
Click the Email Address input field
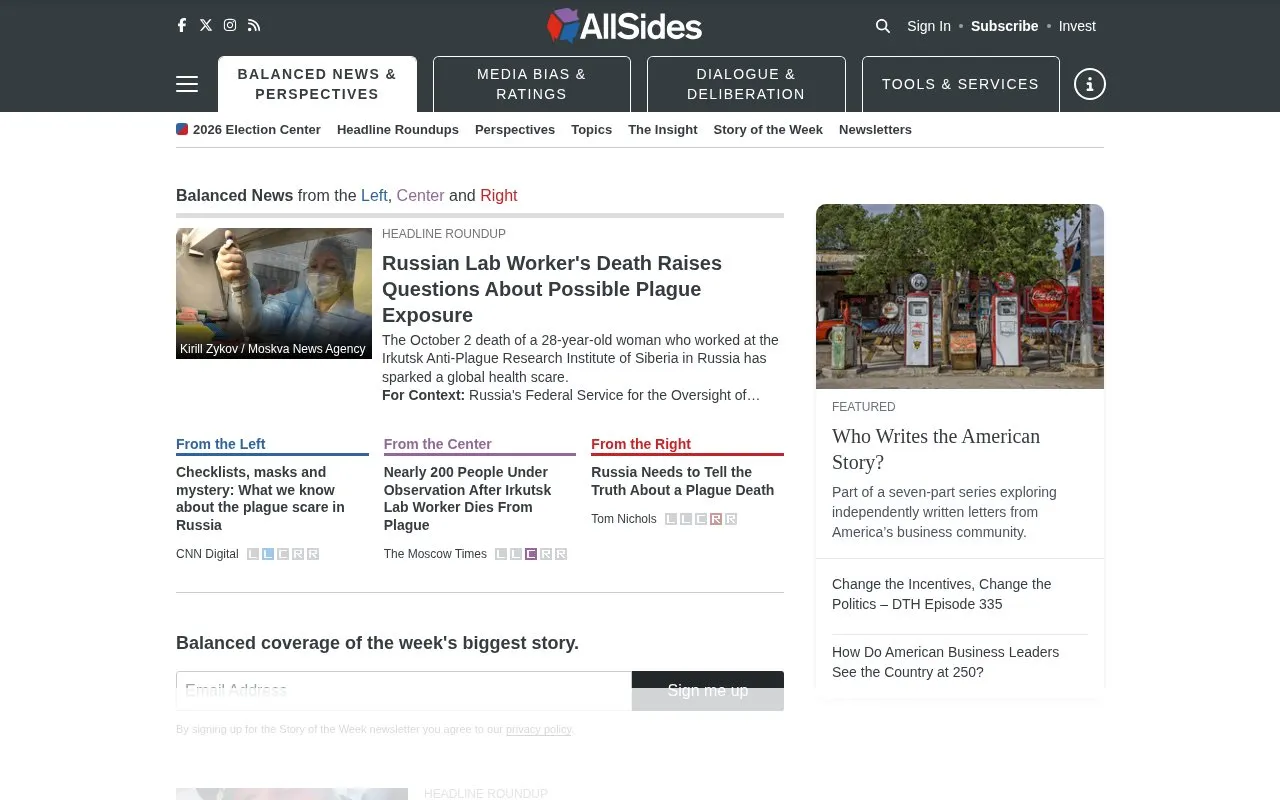pyautogui.click(x=404, y=691)
